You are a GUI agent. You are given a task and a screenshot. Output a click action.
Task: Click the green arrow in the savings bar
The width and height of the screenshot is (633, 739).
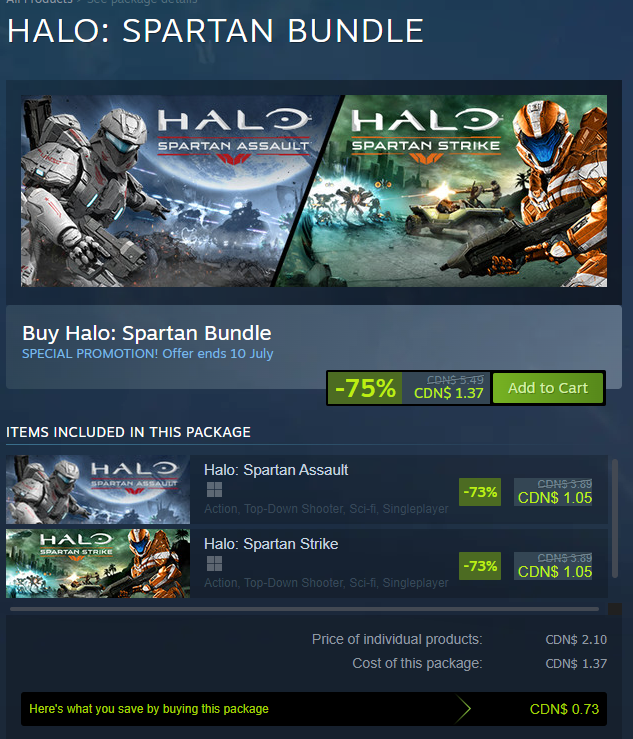pyautogui.click(x=463, y=708)
